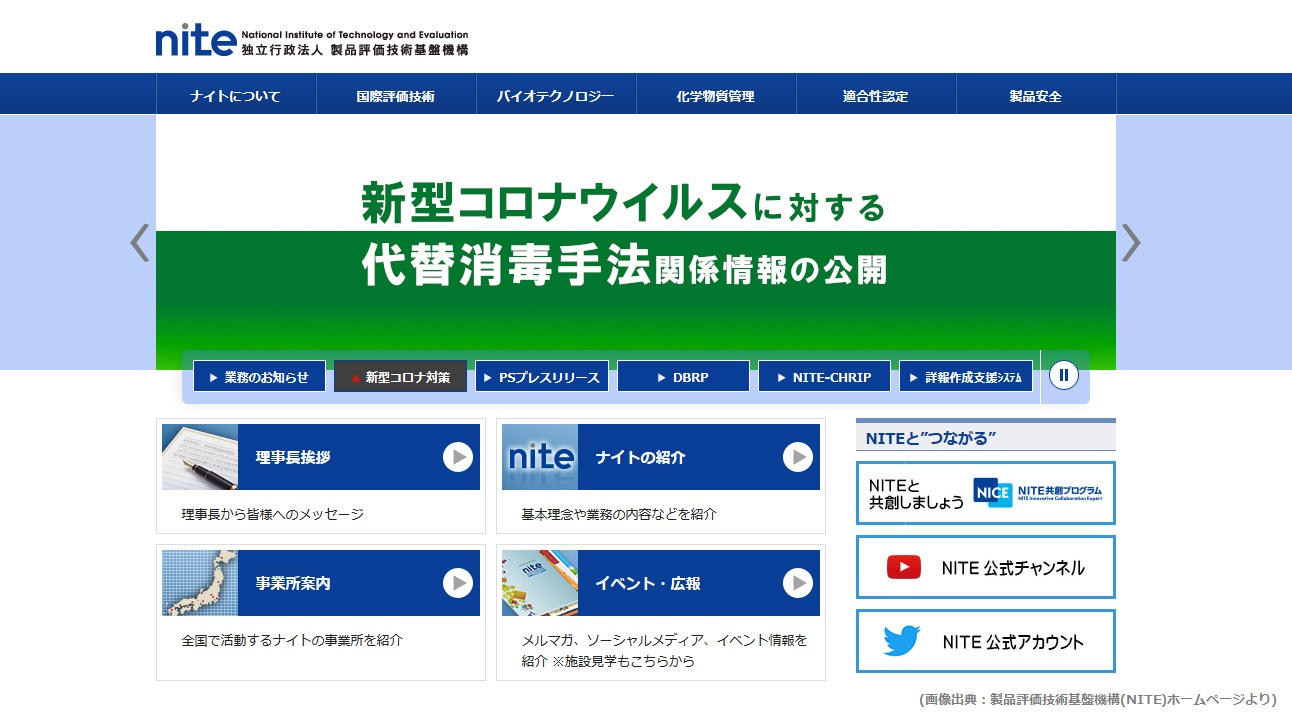
Task: Click the Japan map thumbnail for 事業所案内
Action: [x=200, y=583]
